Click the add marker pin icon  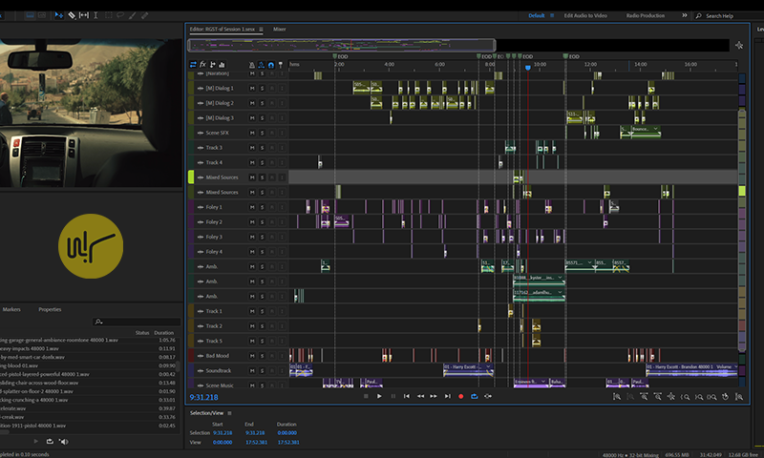(x=281, y=64)
